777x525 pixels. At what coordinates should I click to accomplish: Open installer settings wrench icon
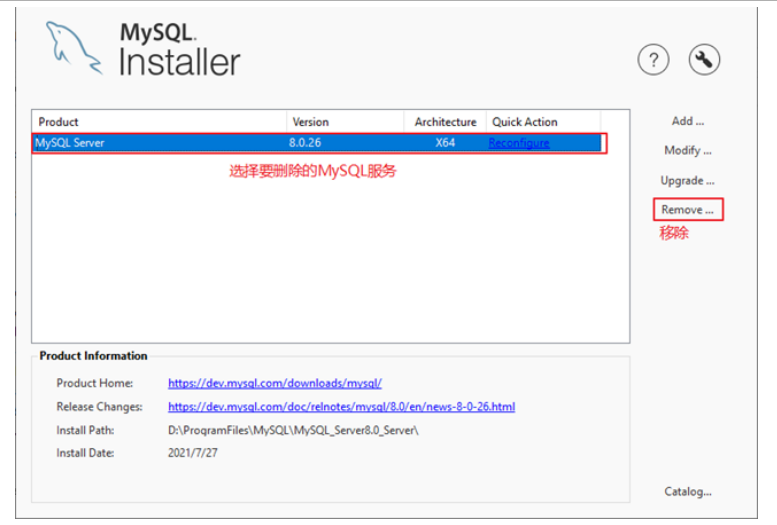[704, 60]
